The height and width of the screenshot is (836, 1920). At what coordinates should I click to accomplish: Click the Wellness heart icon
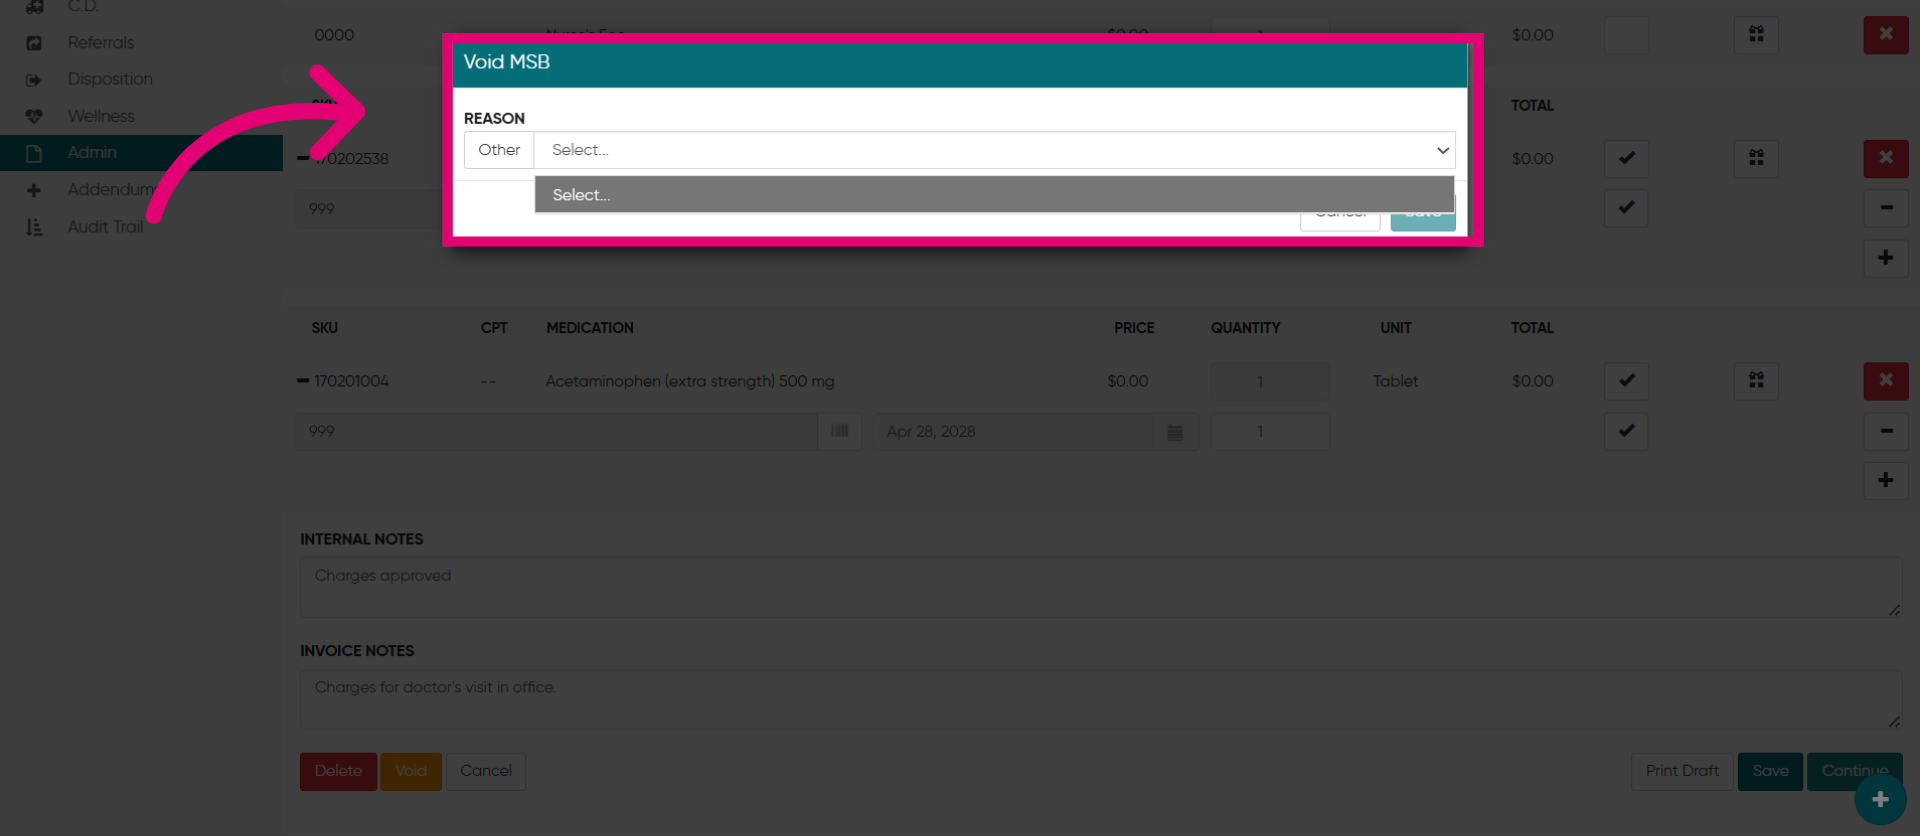34,116
